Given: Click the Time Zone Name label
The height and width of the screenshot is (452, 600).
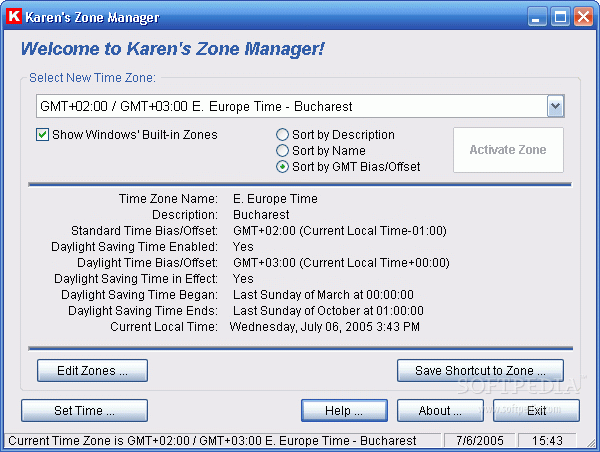Looking at the screenshot, I should tap(168, 199).
